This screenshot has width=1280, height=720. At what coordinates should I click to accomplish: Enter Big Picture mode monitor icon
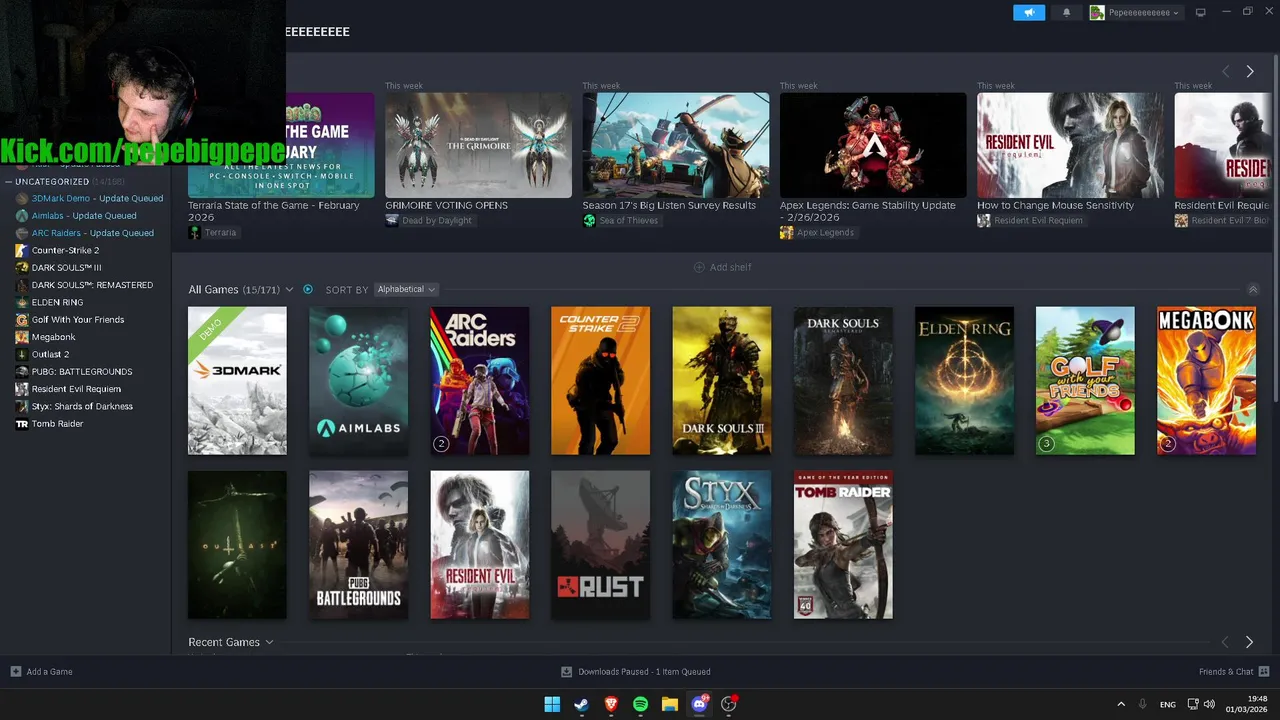[1201, 12]
